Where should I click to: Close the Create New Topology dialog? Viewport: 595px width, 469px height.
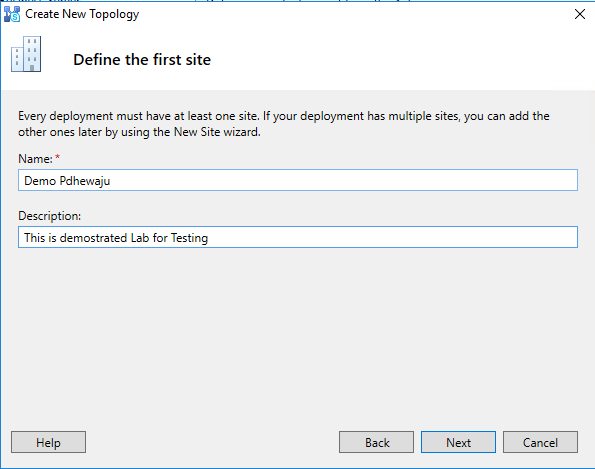click(x=579, y=14)
